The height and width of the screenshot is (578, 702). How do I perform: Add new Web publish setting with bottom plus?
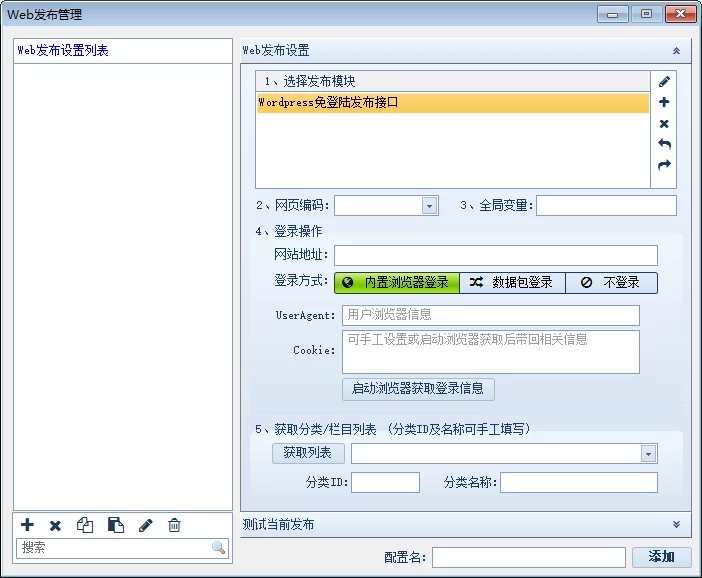(27, 525)
